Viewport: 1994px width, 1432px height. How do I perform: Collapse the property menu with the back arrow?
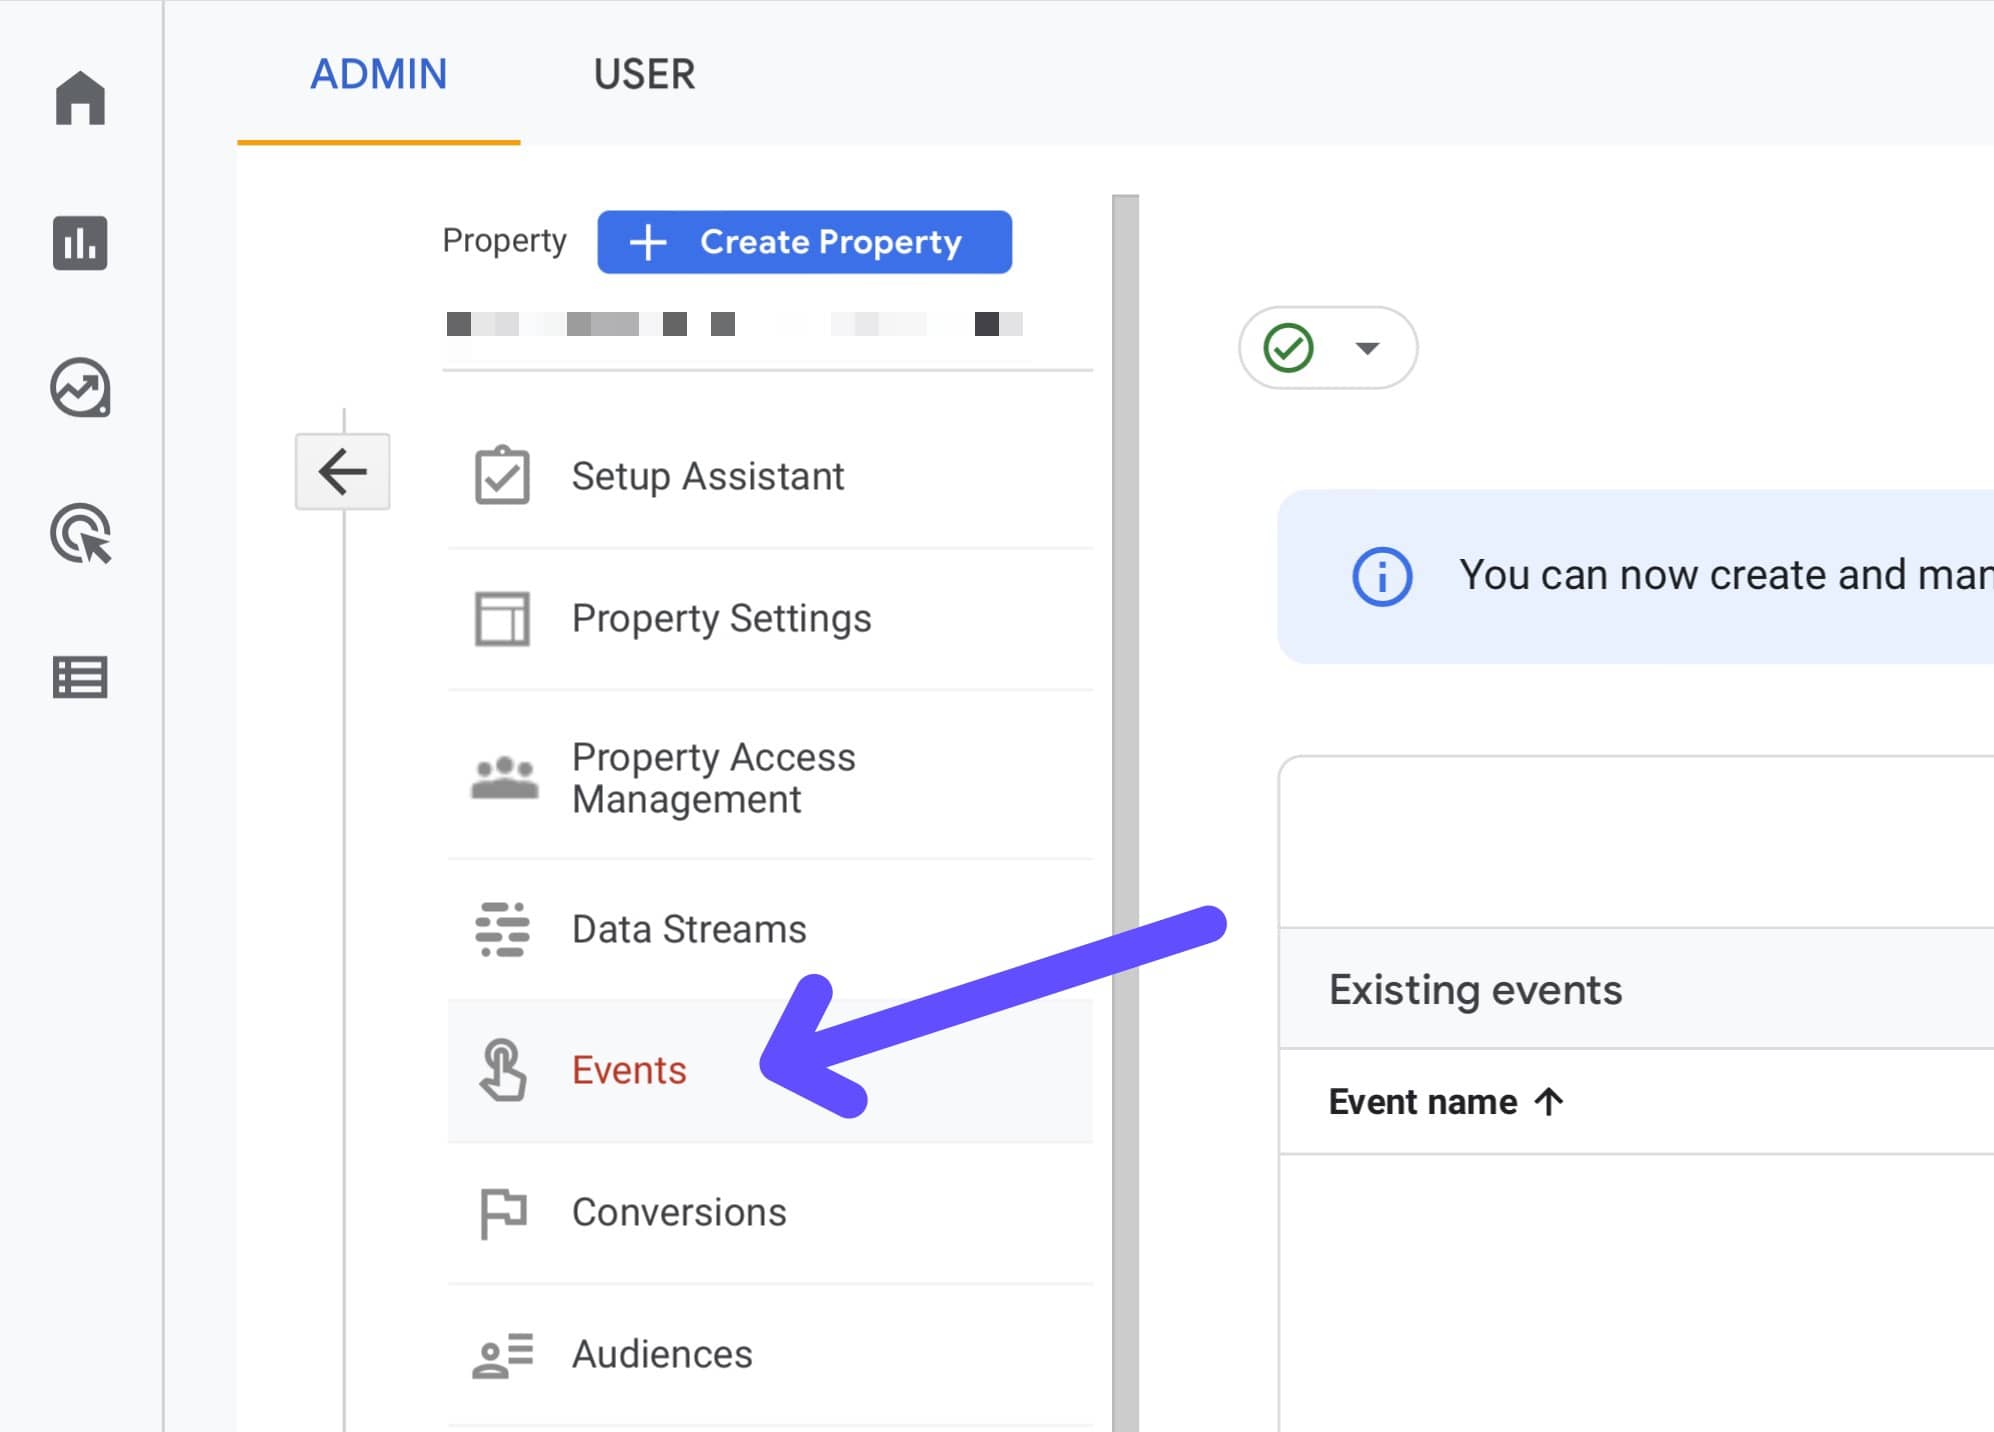click(x=342, y=470)
